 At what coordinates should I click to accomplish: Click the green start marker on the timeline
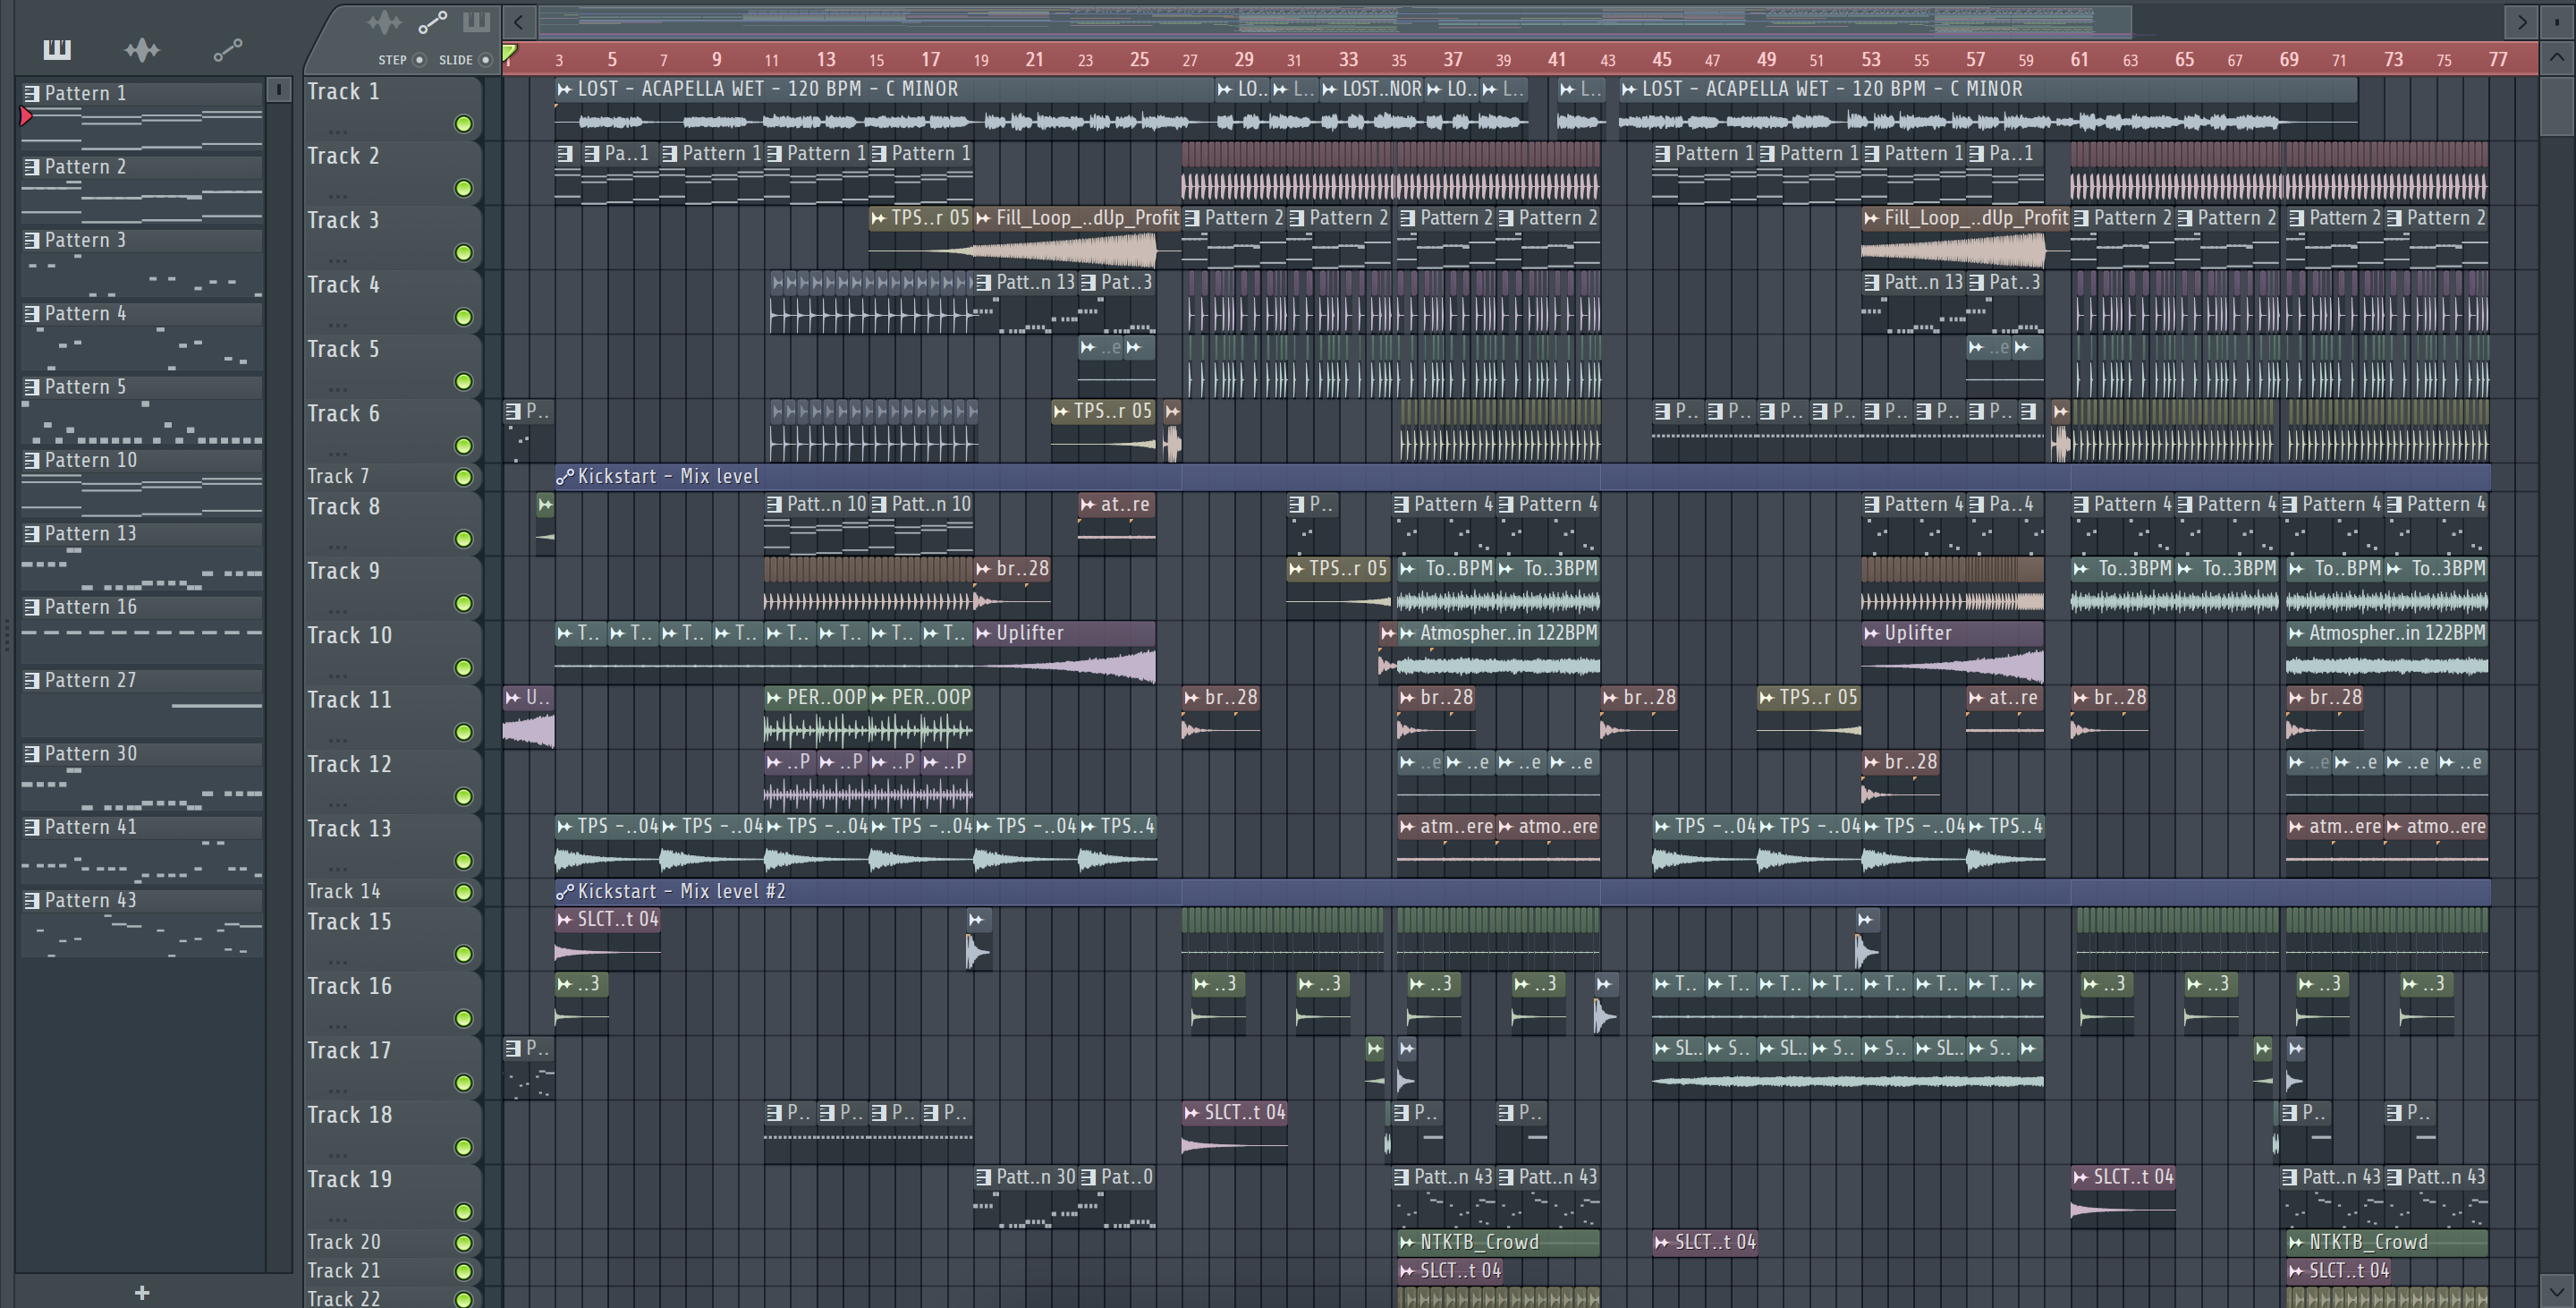click(x=510, y=53)
